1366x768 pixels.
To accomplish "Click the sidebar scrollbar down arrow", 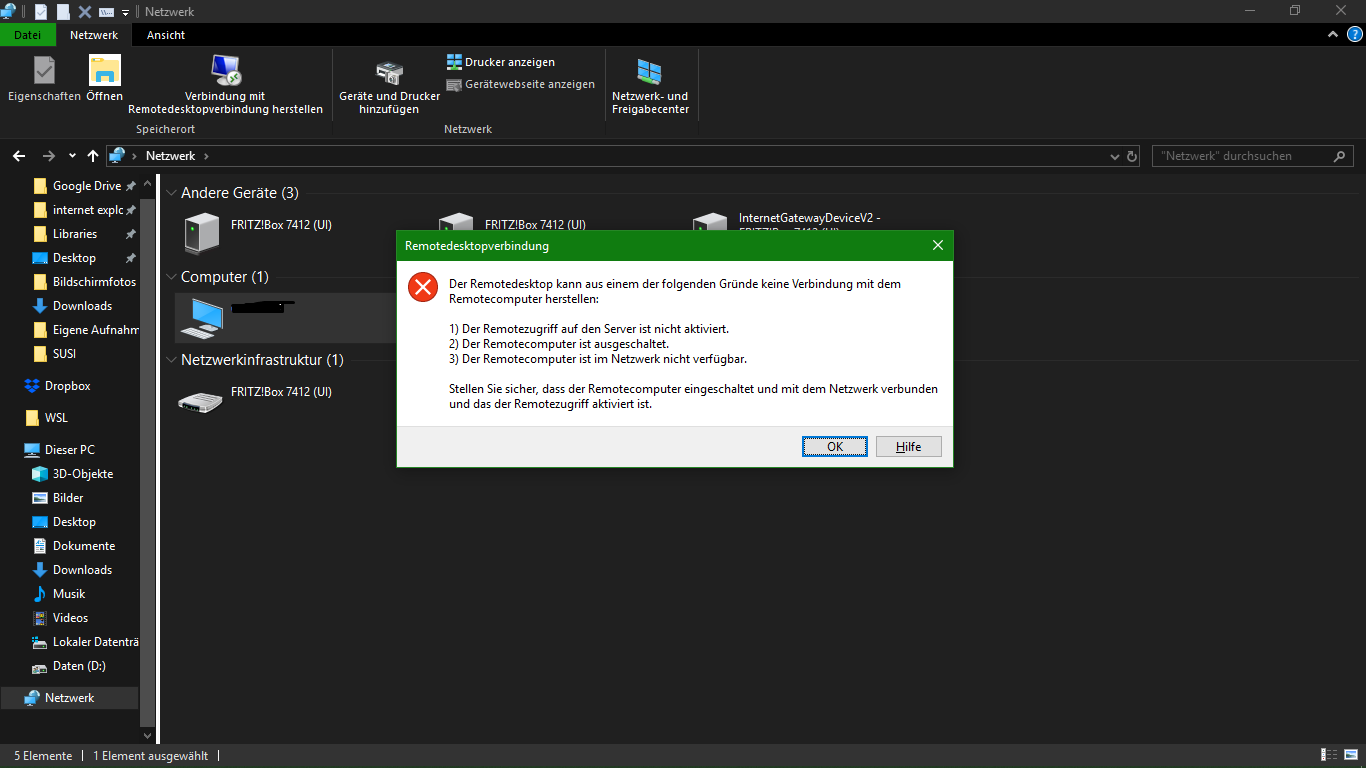I will [x=148, y=736].
